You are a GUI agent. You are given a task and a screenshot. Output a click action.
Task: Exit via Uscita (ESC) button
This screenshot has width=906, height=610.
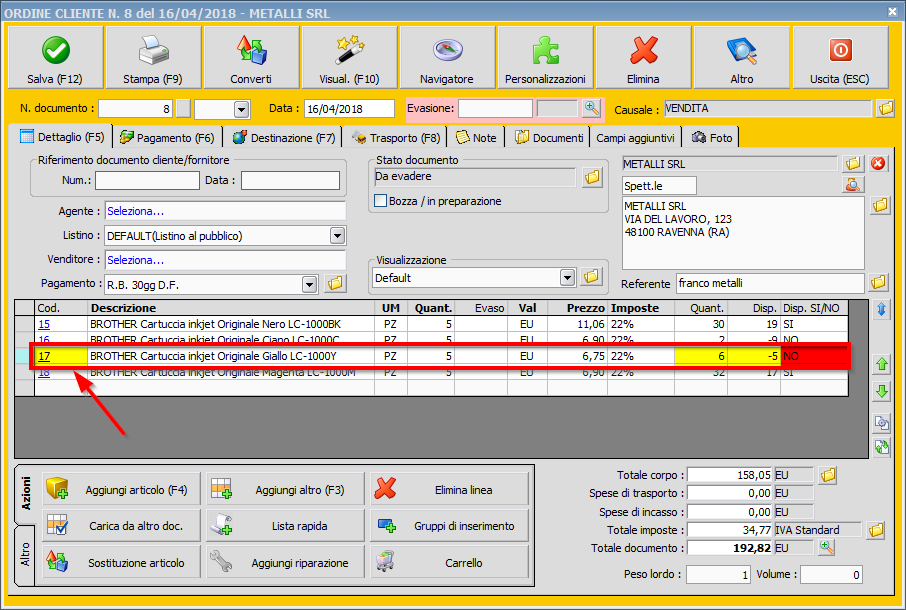pyautogui.click(x=840, y=57)
